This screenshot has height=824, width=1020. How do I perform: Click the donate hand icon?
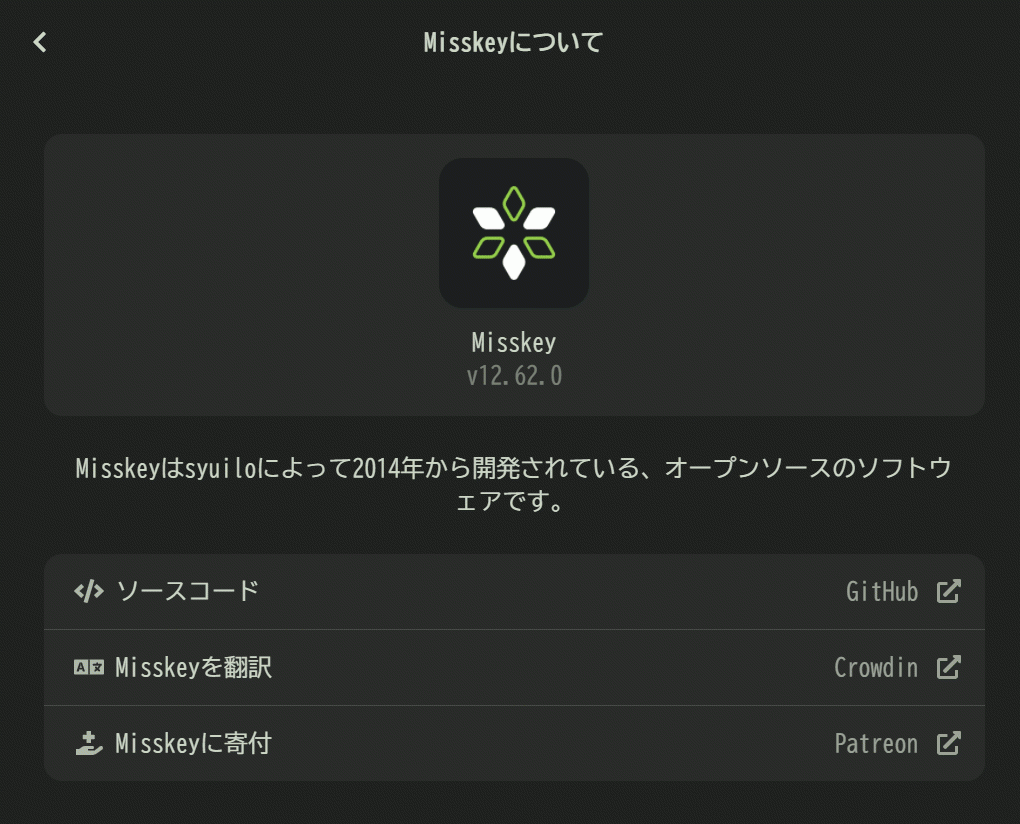point(89,743)
